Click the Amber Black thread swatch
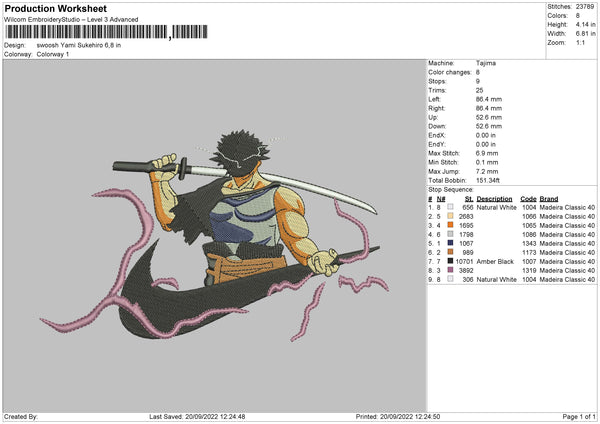 pyautogui.click(x=450, y=261)
